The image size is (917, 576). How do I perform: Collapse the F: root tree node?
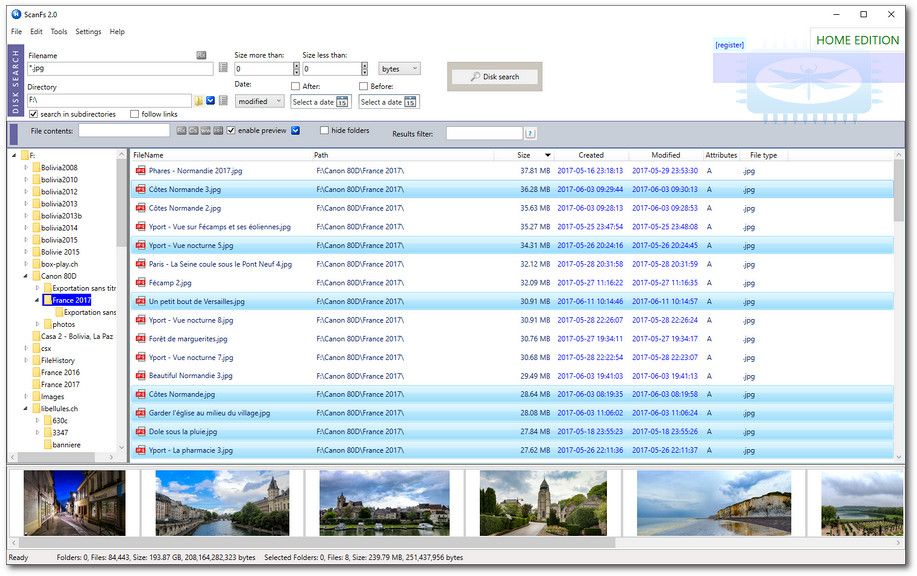tap(14, 156)
